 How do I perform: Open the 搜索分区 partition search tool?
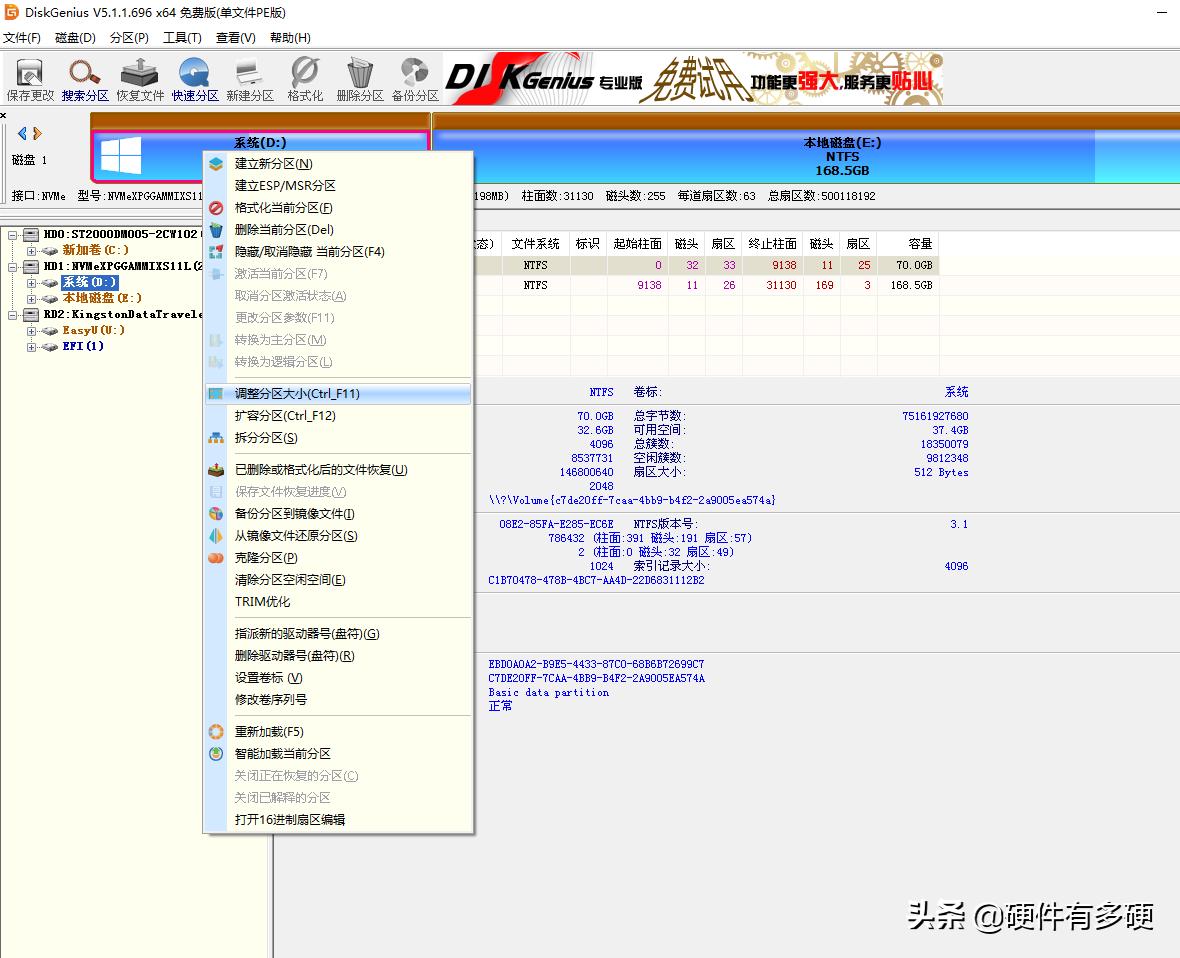[x=84, y=78]
